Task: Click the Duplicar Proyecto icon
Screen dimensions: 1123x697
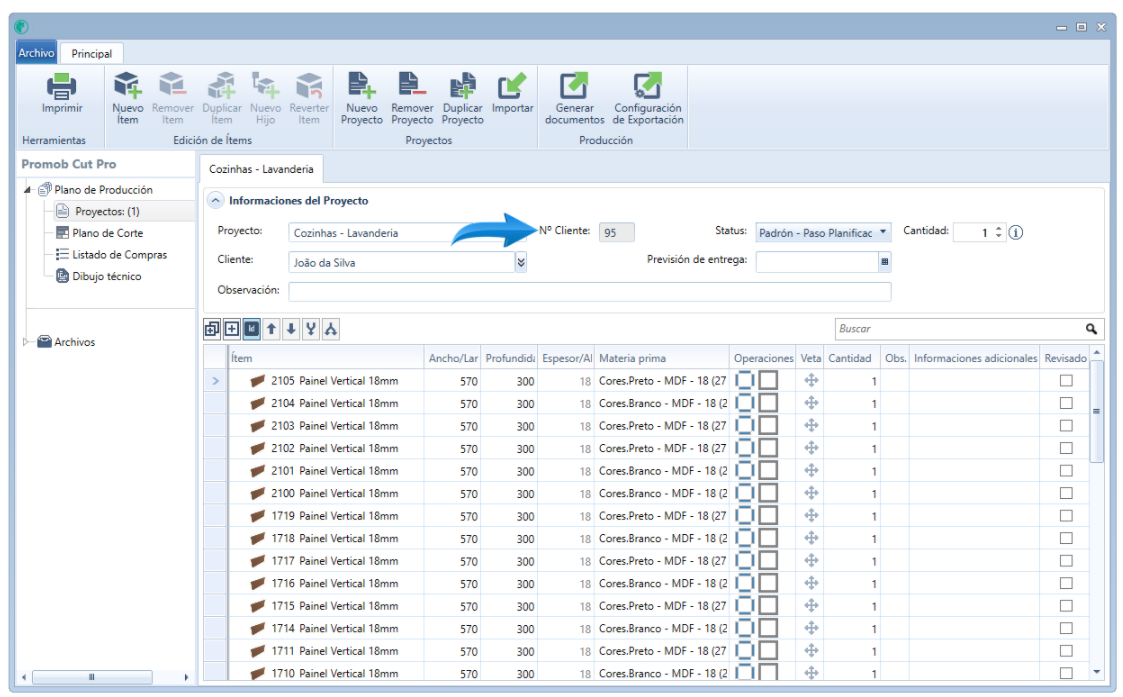Action: [x=463, y=85]
